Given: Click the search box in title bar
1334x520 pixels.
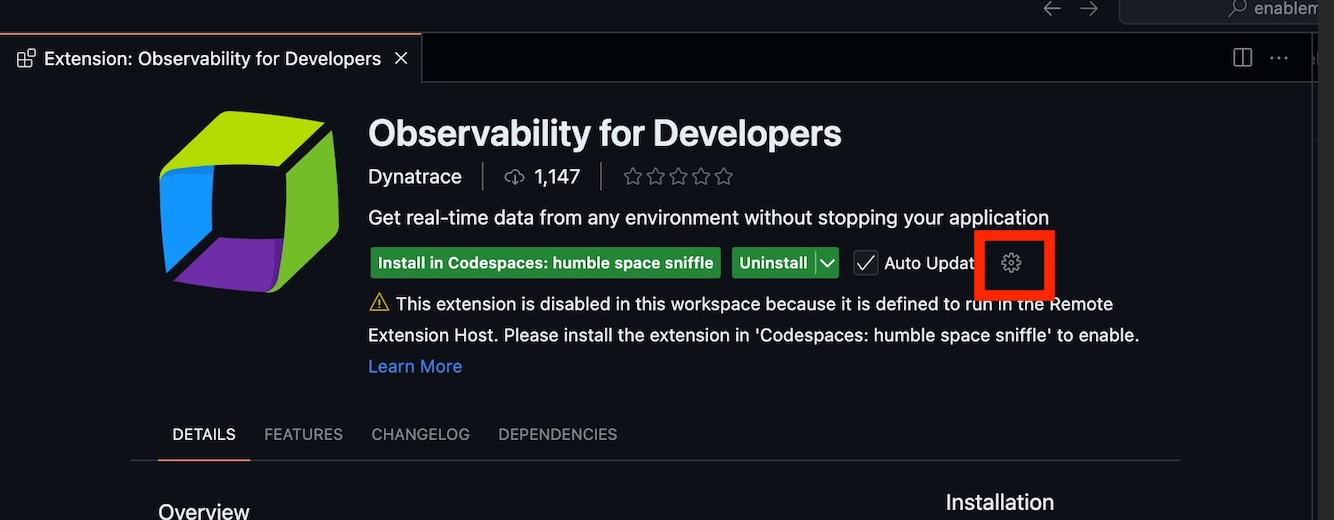Looking at the screenshot, I should 1230,9.
